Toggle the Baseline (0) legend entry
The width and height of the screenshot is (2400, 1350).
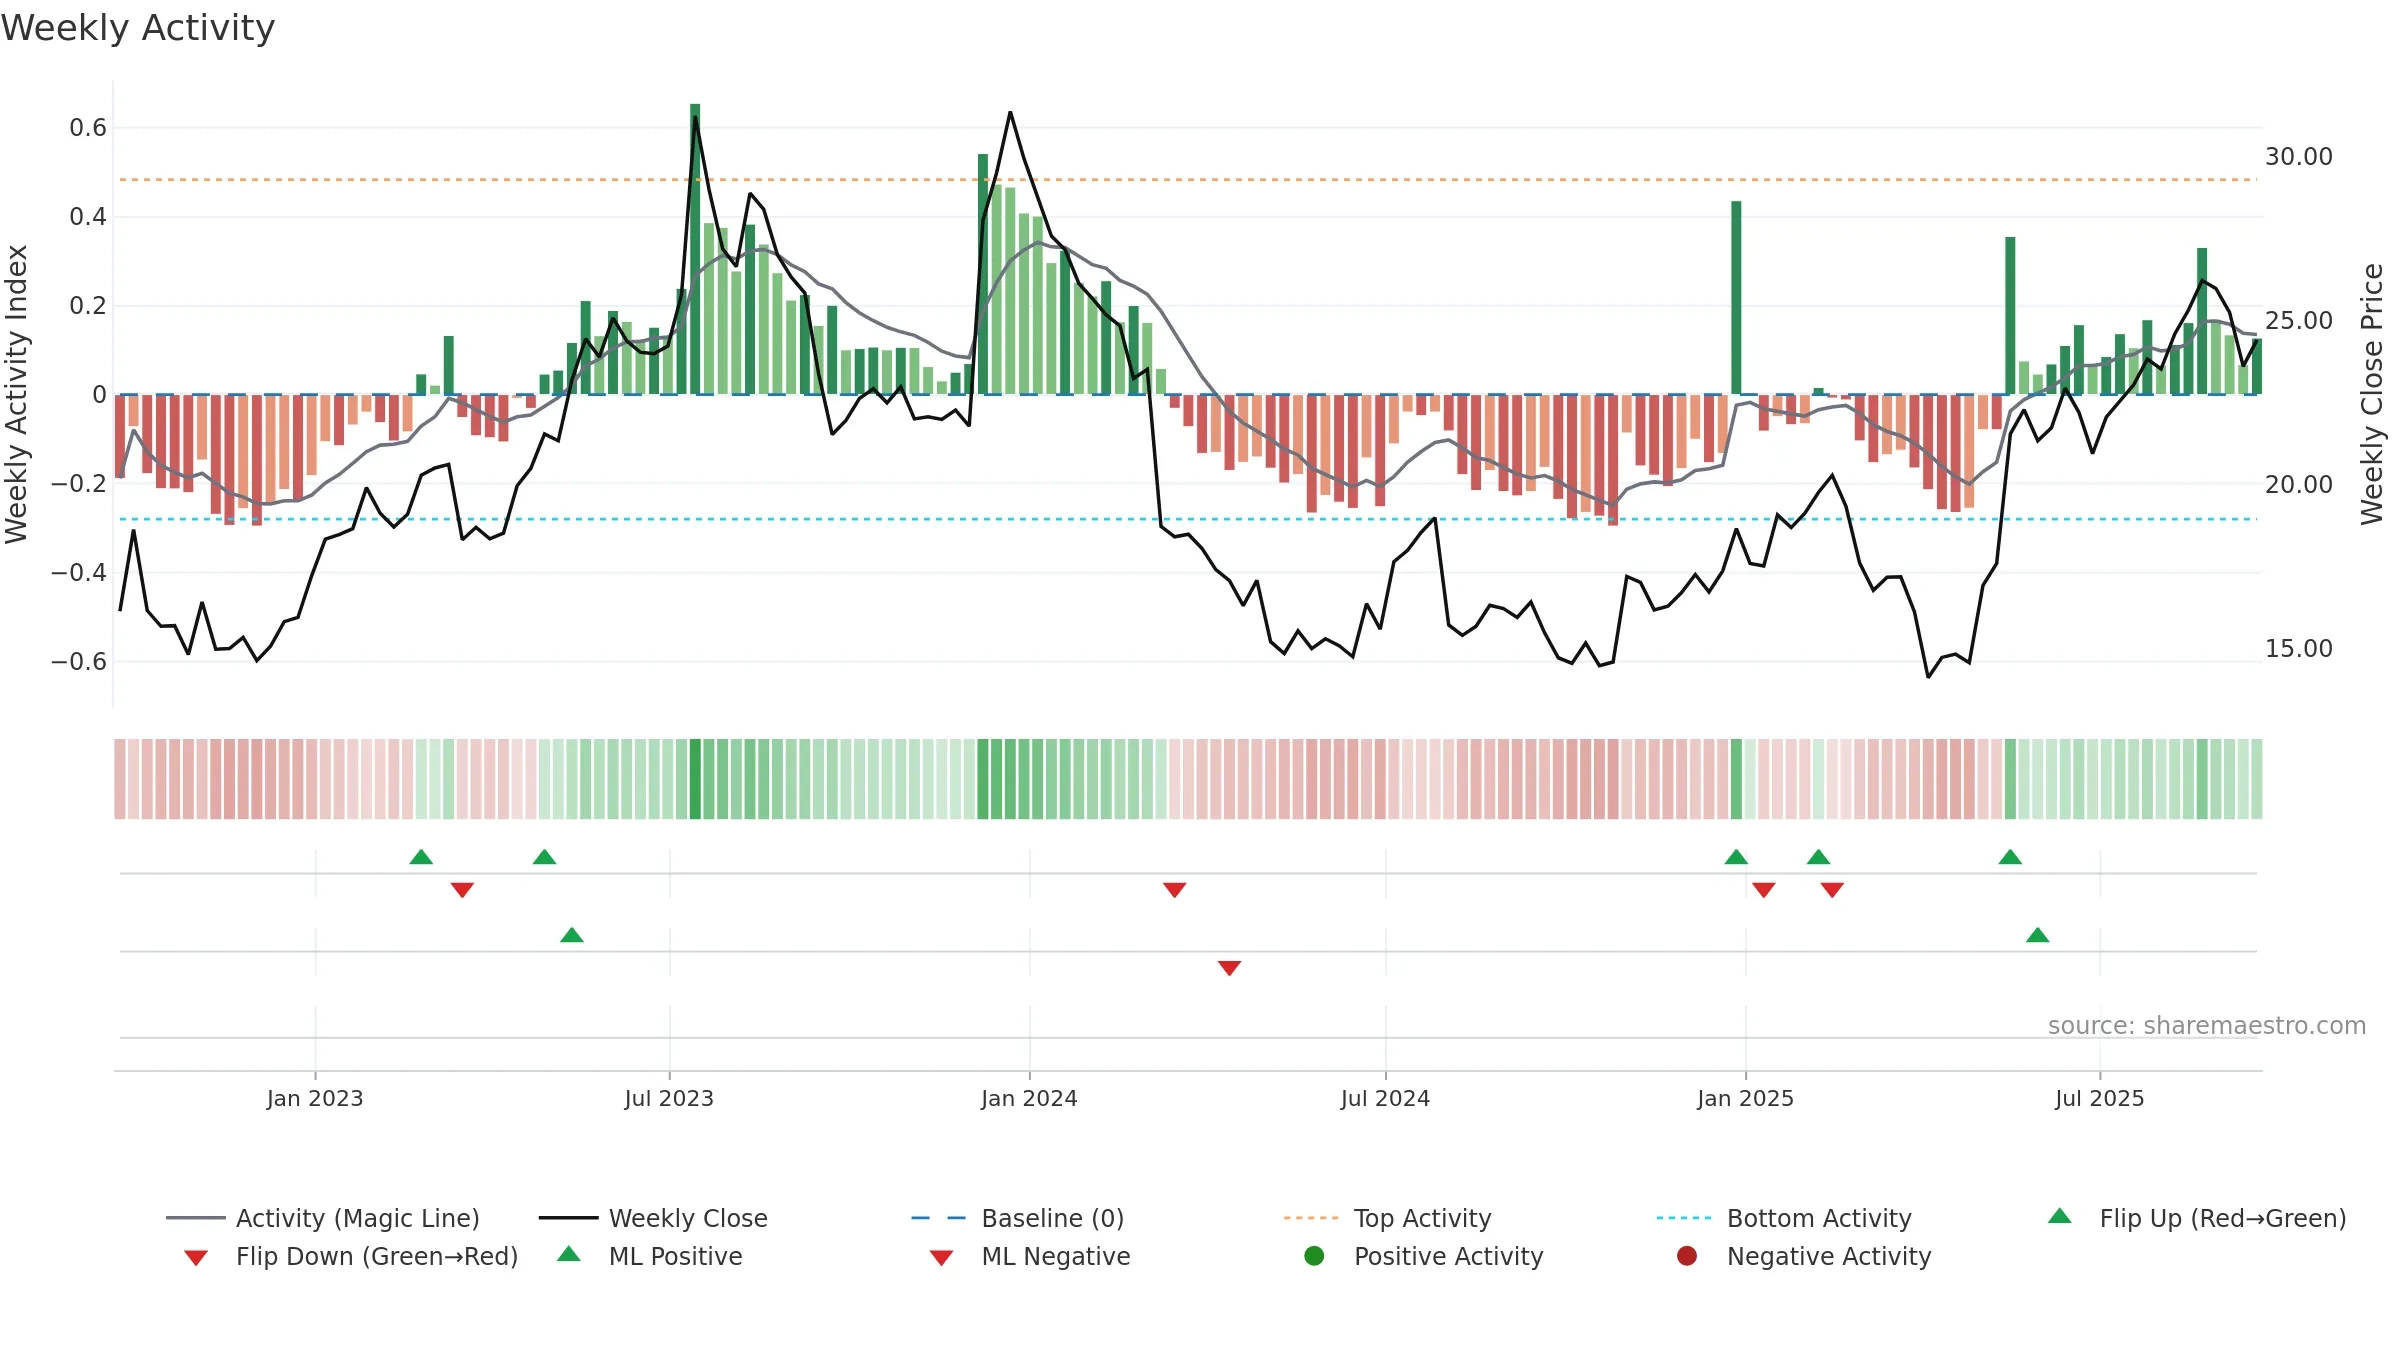[x=1018, y=1218]
